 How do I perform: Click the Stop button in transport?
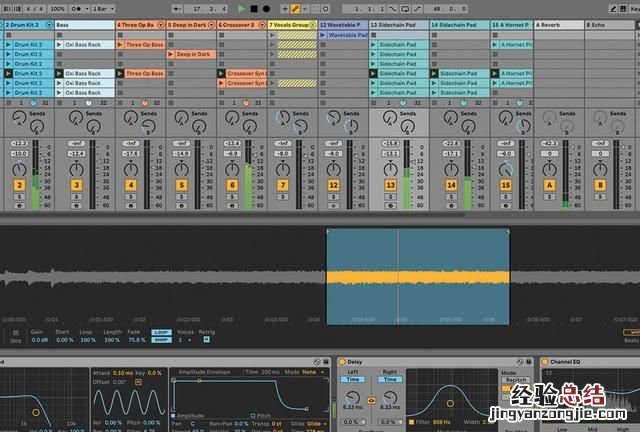(254, 8)
